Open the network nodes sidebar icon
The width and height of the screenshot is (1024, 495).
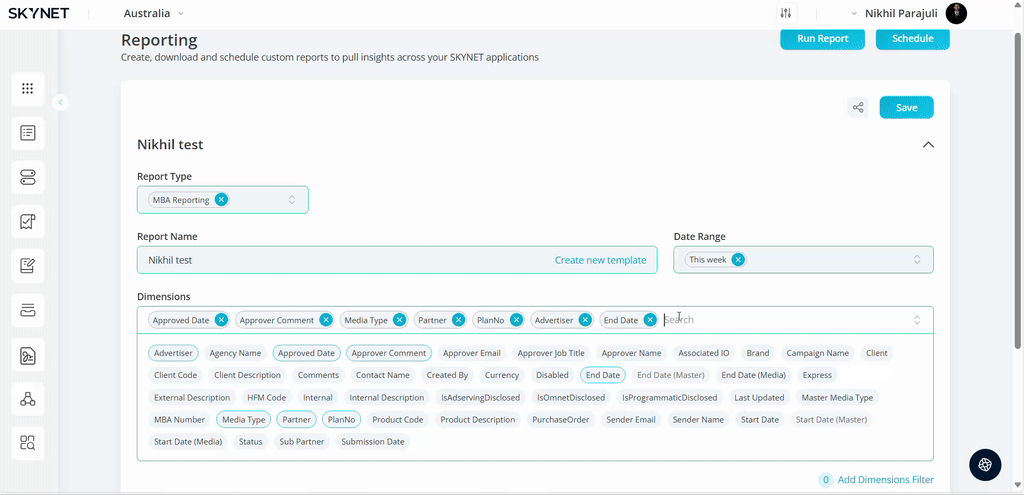click(27, 399)
